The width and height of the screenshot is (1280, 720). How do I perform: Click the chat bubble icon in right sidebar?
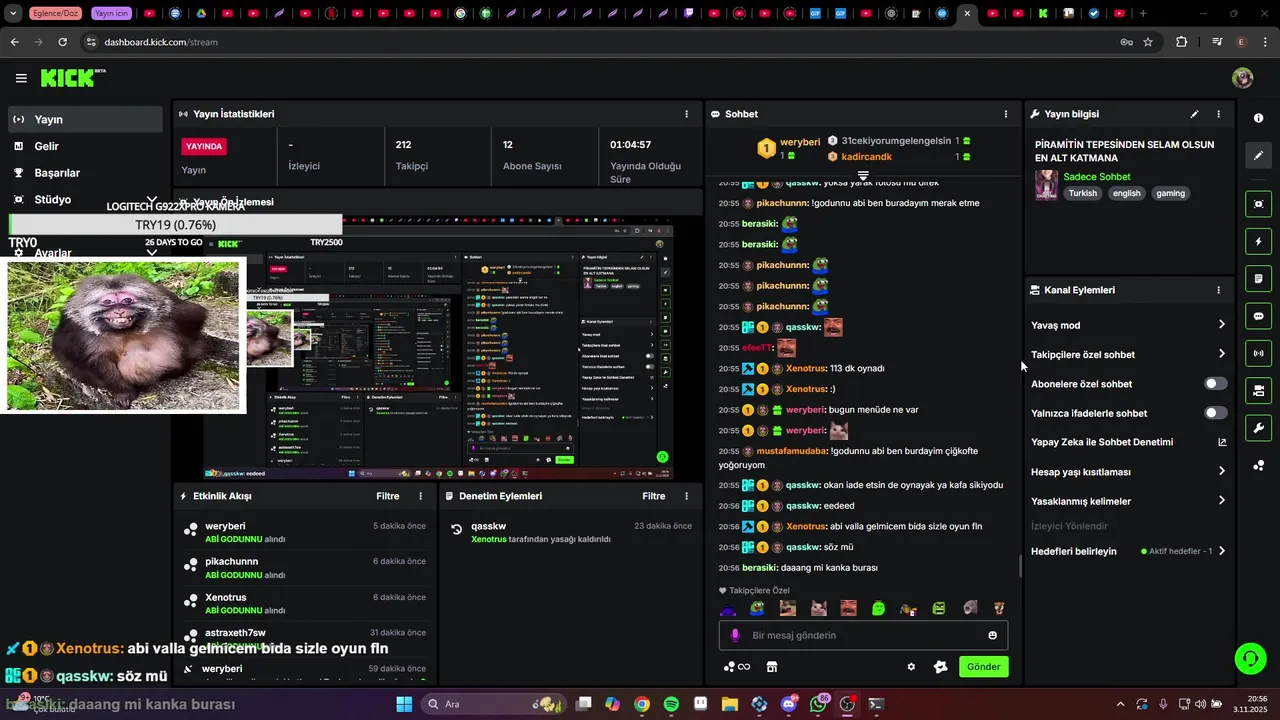1258,316
